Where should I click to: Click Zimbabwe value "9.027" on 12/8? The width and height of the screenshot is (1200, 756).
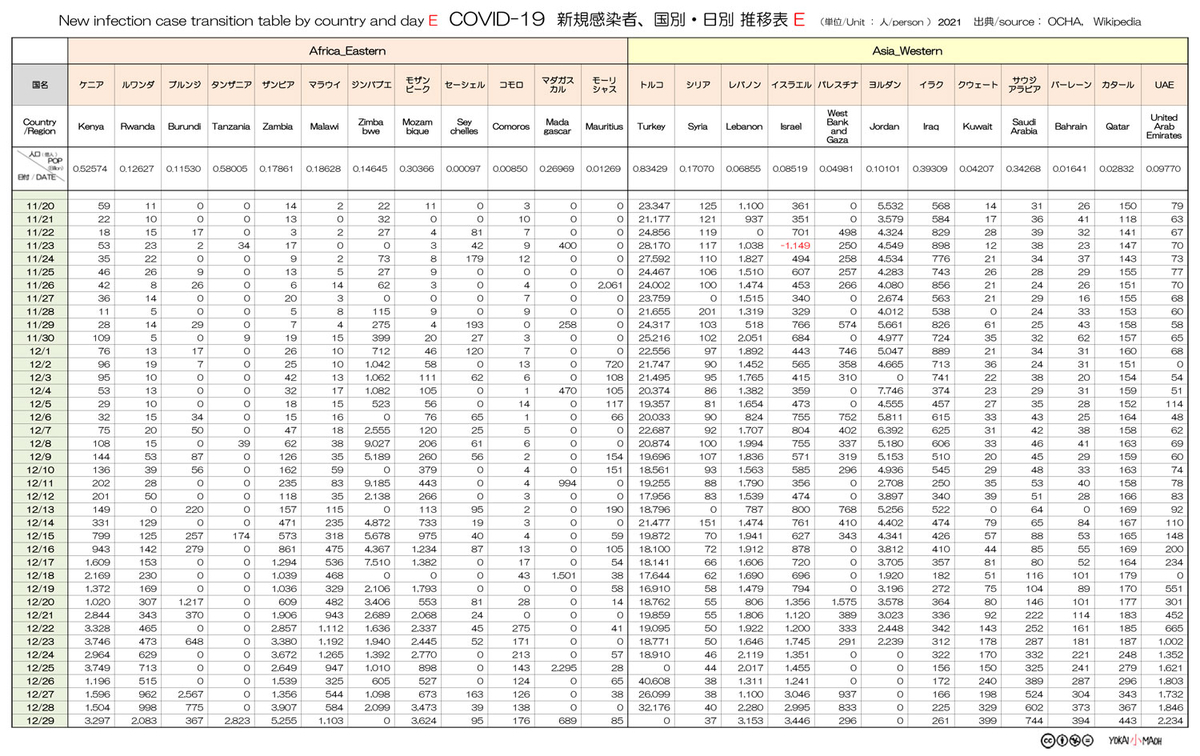[378, 442]
